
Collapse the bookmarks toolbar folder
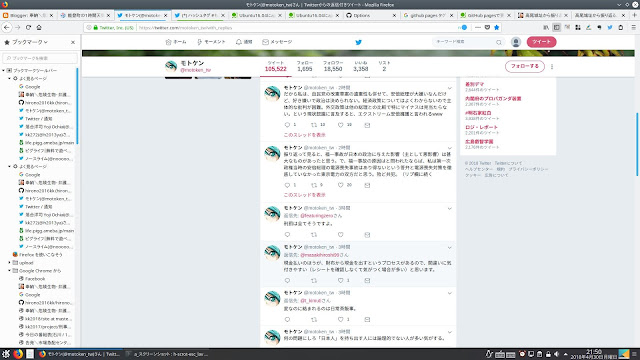[x=4, y=71]
